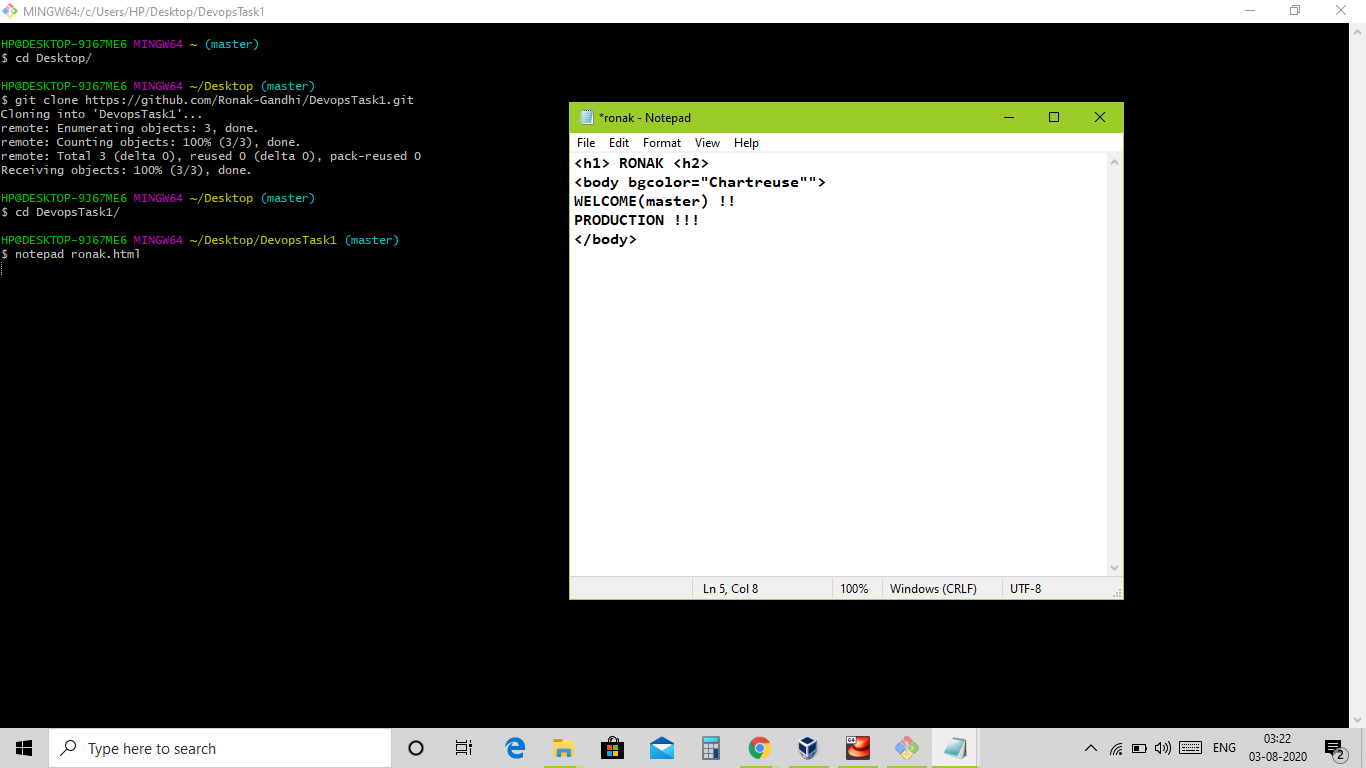1366x768 pixels.
Task: Open the Edit menu in Notepad
Action: coord(618,142)
